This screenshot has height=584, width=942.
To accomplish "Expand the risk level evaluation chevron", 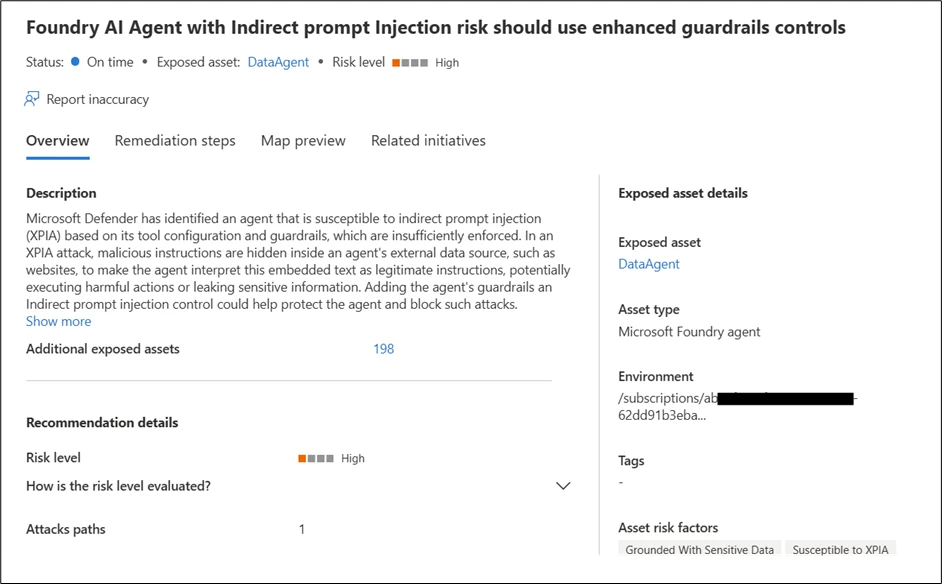I will click(563, 486).
